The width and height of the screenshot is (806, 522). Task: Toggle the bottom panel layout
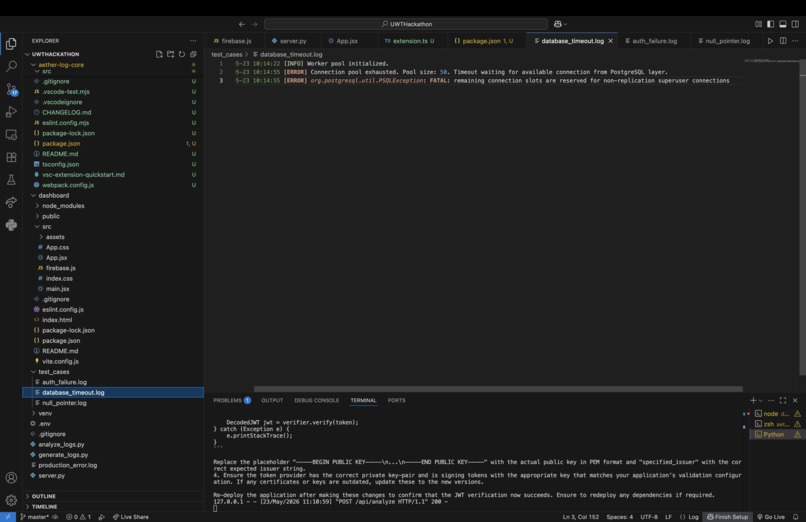pos(783,24)
